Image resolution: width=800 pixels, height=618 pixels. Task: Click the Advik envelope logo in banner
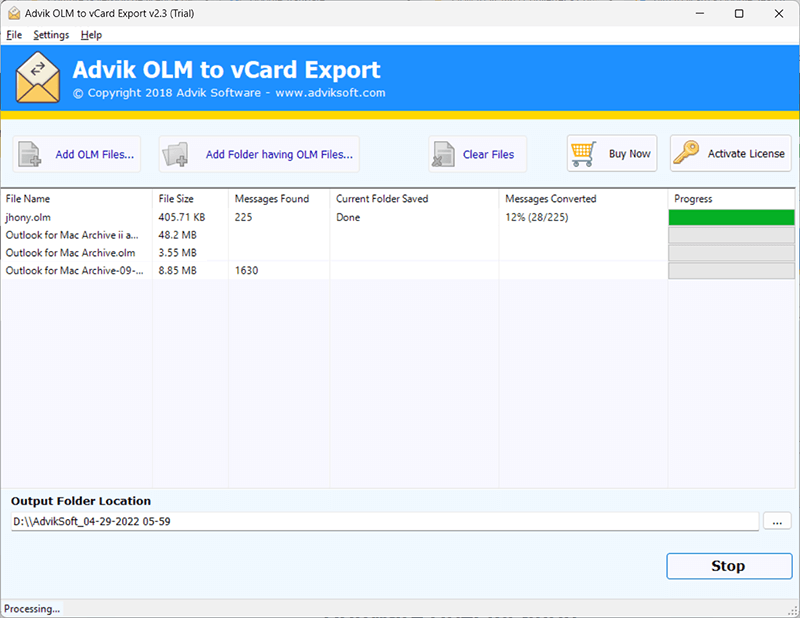[38, 78]
